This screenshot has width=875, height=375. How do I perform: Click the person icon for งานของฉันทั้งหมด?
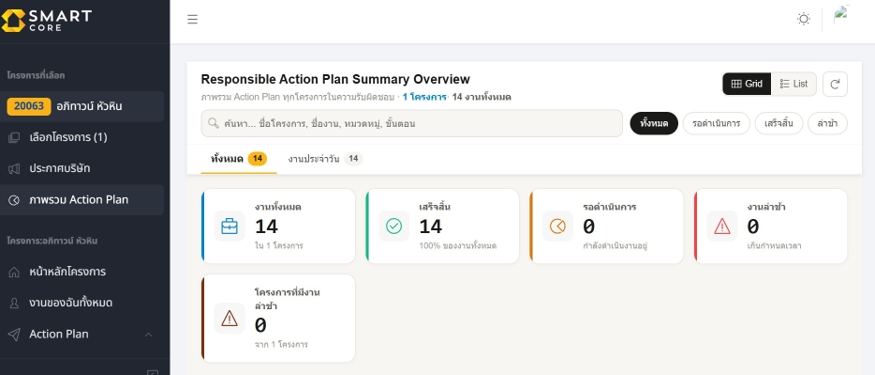click(x=14, y=303)
